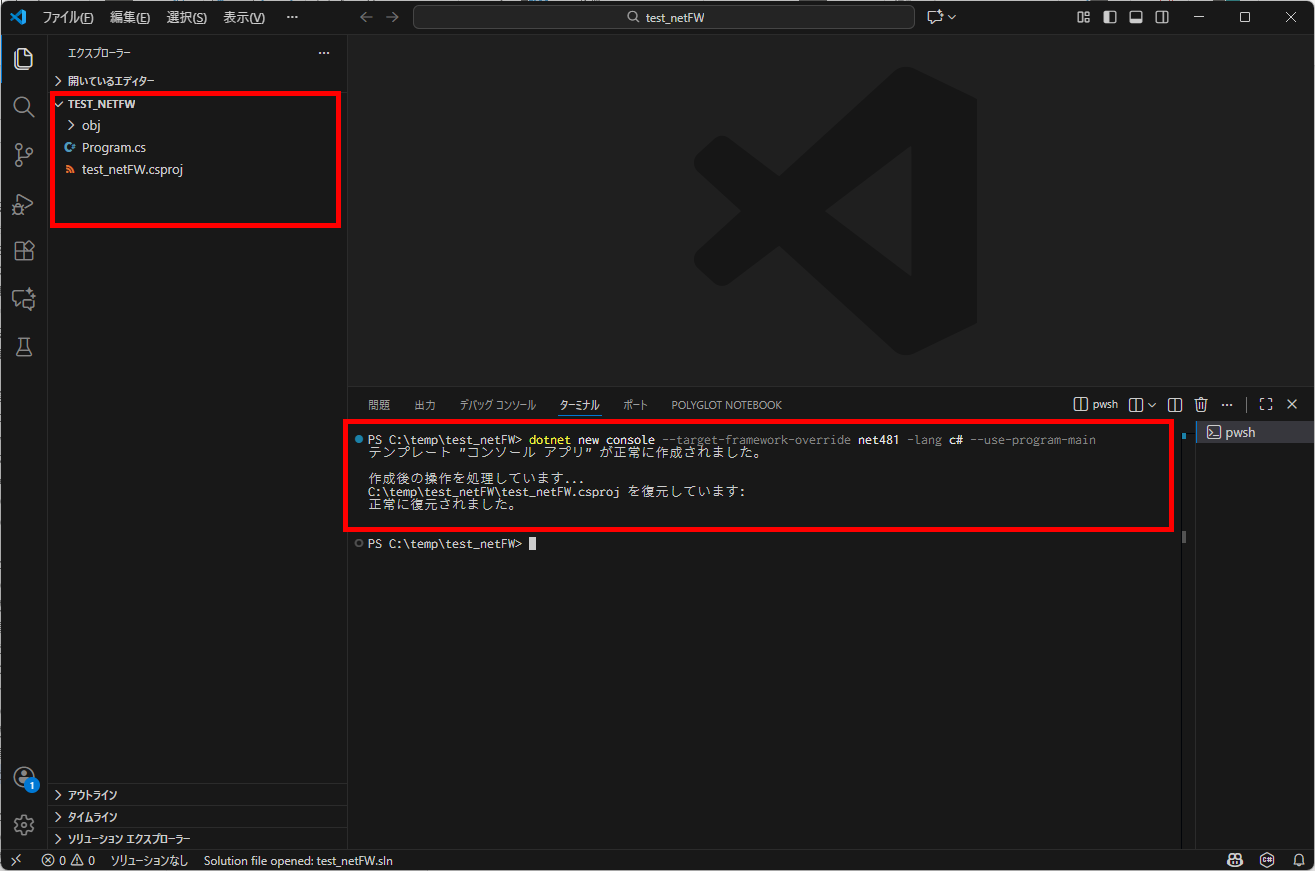1315x871 pixels.
Task: Kill the terminal with the trash icon
Action: point(1200,404)
